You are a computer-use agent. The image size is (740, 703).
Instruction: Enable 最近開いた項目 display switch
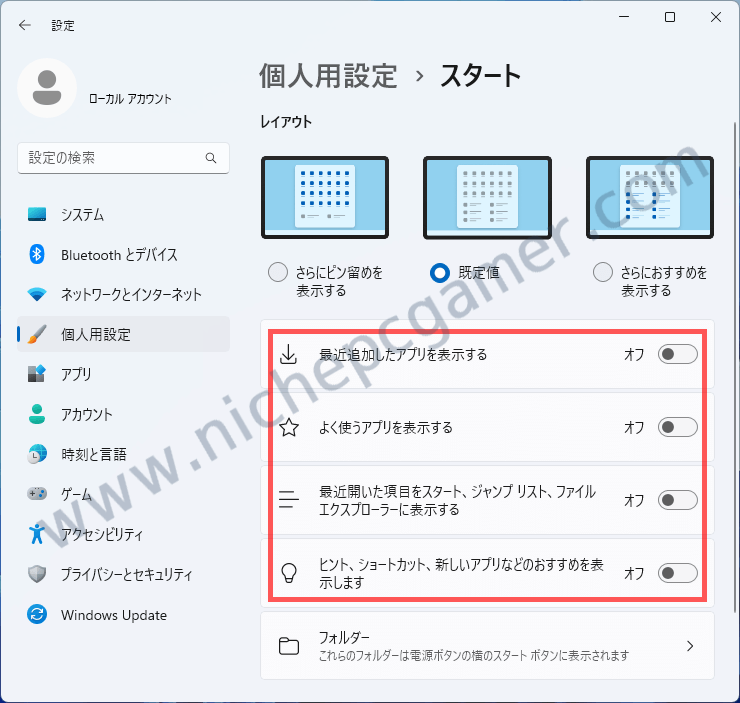tap(677, 500)
